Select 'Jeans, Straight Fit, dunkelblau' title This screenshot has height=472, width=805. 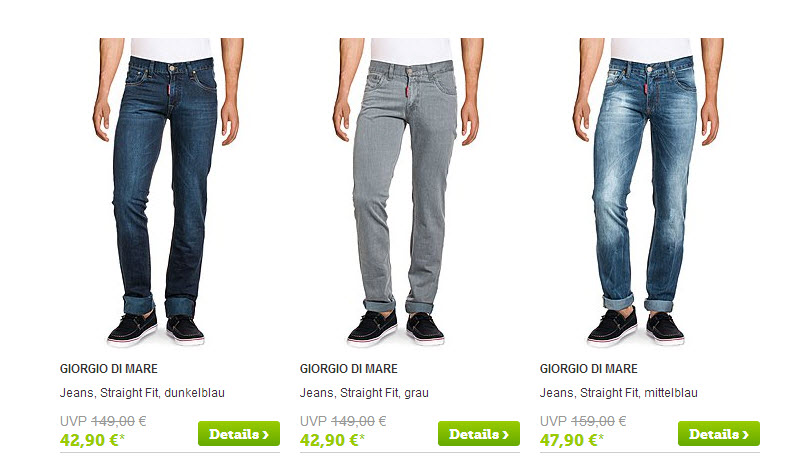click(x=142, y=393)
